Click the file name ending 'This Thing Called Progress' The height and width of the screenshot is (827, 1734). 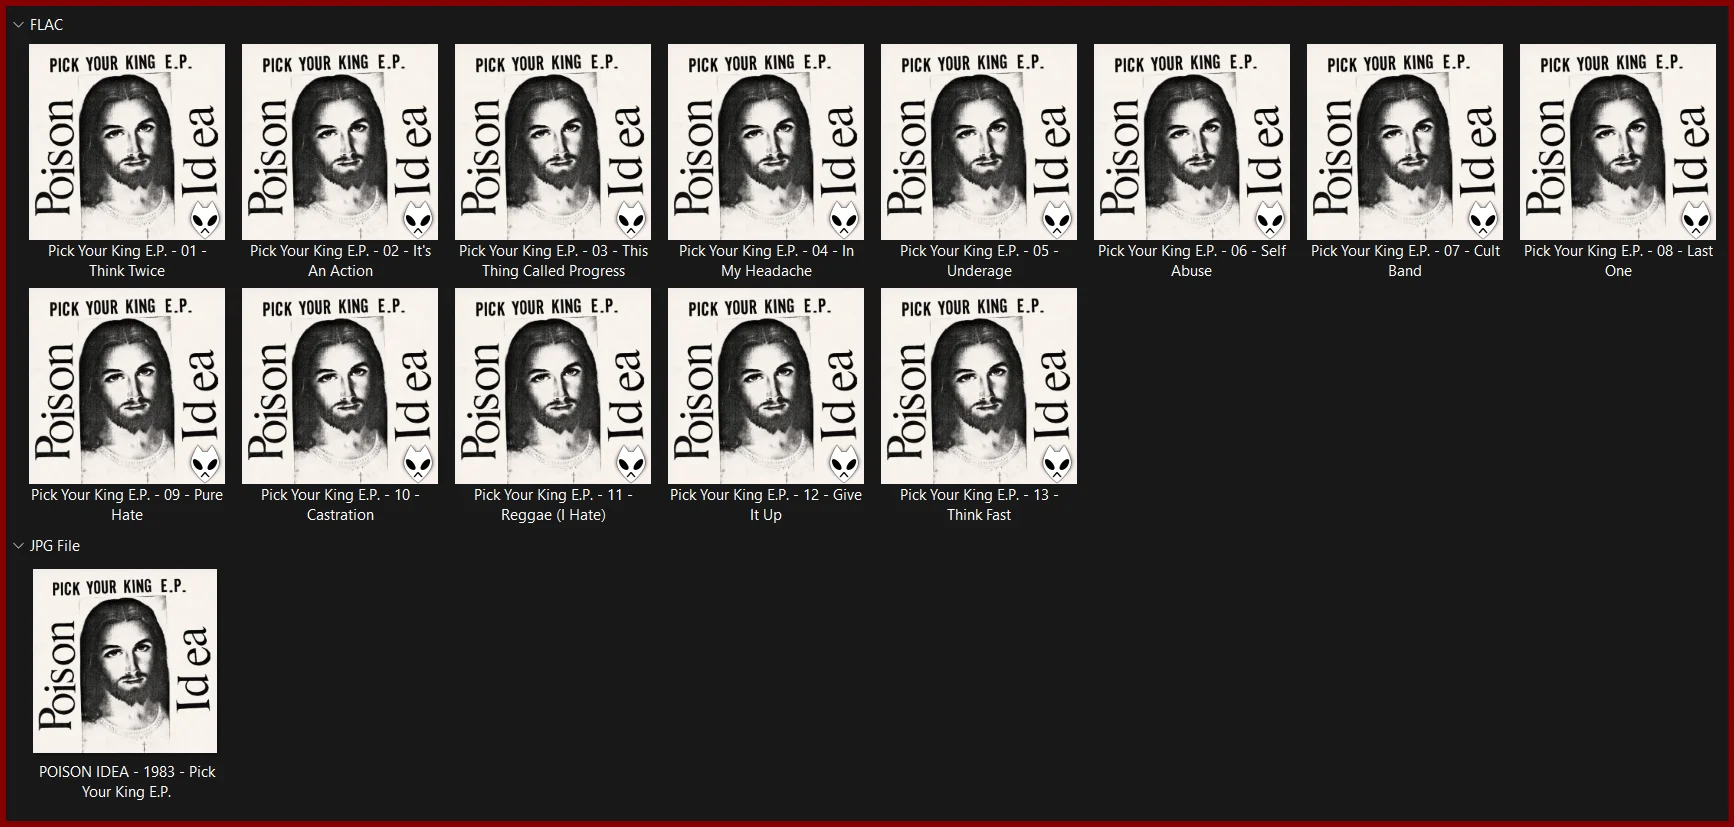pos(553,261)
